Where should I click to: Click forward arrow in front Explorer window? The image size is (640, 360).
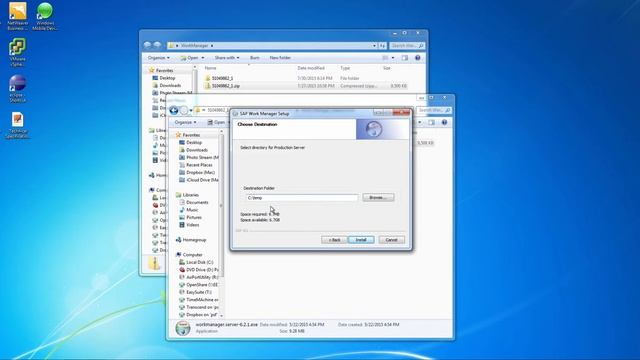tap(184, 110)
